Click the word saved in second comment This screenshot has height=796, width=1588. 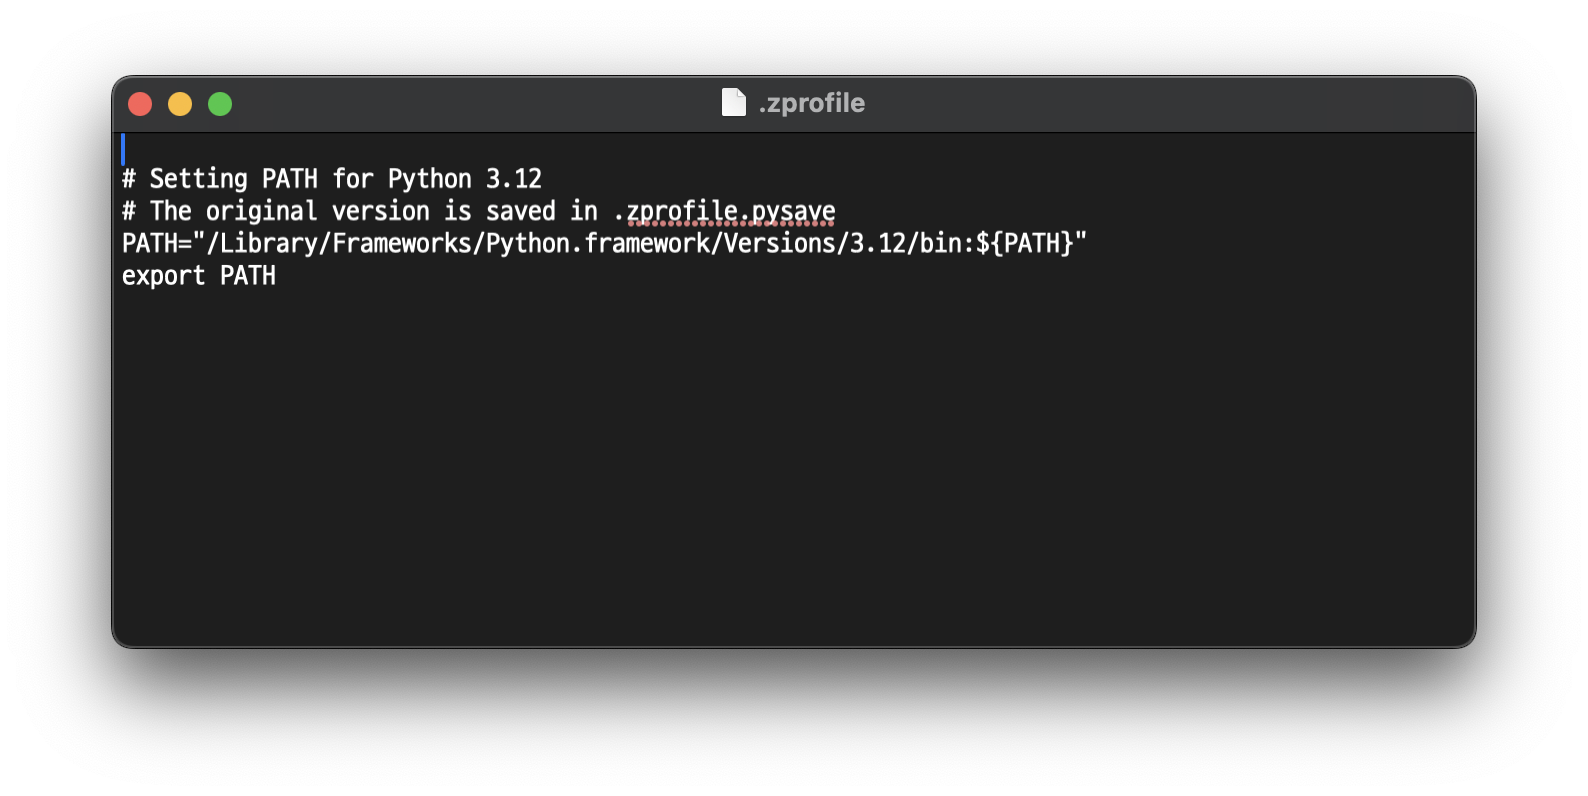[x=521, y=211]
